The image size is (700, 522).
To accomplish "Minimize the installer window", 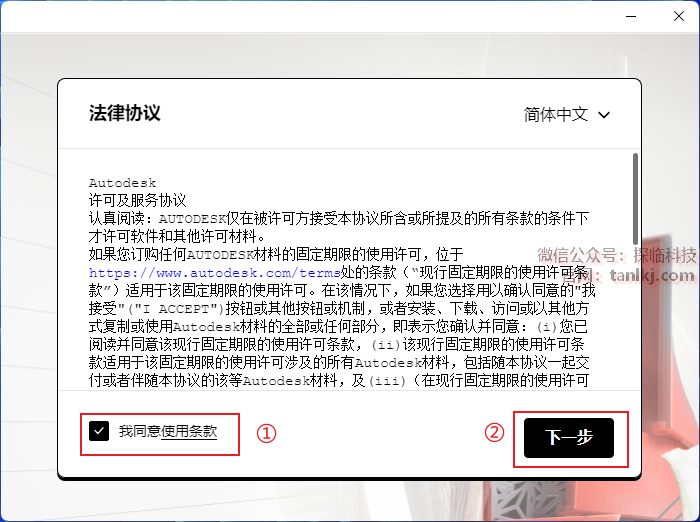I will (x=631, y=17).
